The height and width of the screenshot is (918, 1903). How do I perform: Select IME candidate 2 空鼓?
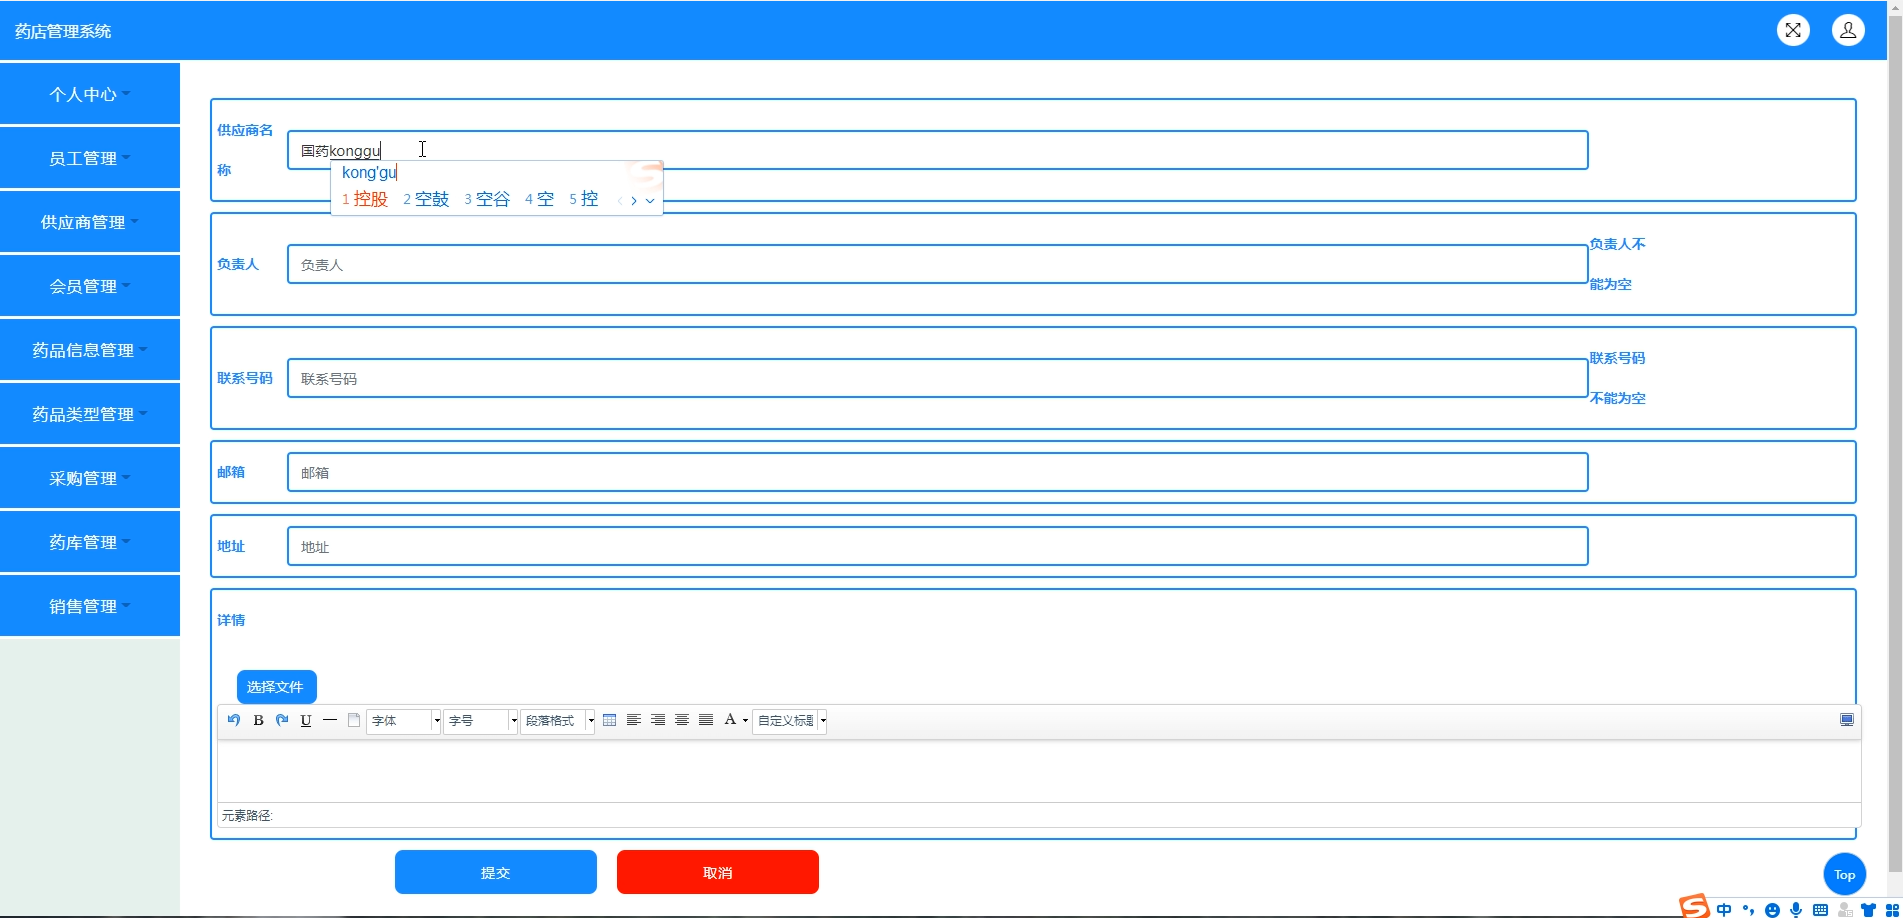pyautogui.click(x=426, y=199)
